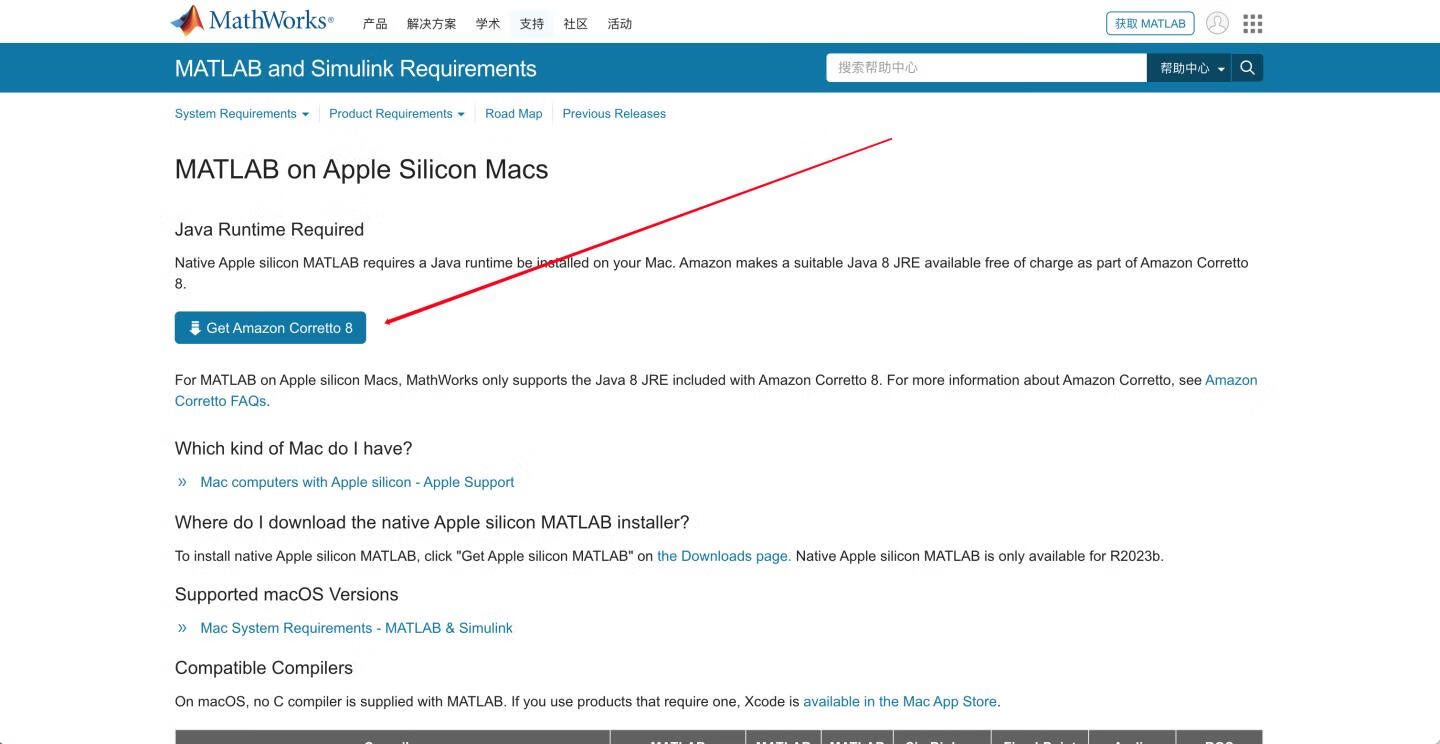Click the magnifying glass search icon
Screen dimensions: 1440x744
1247,68
